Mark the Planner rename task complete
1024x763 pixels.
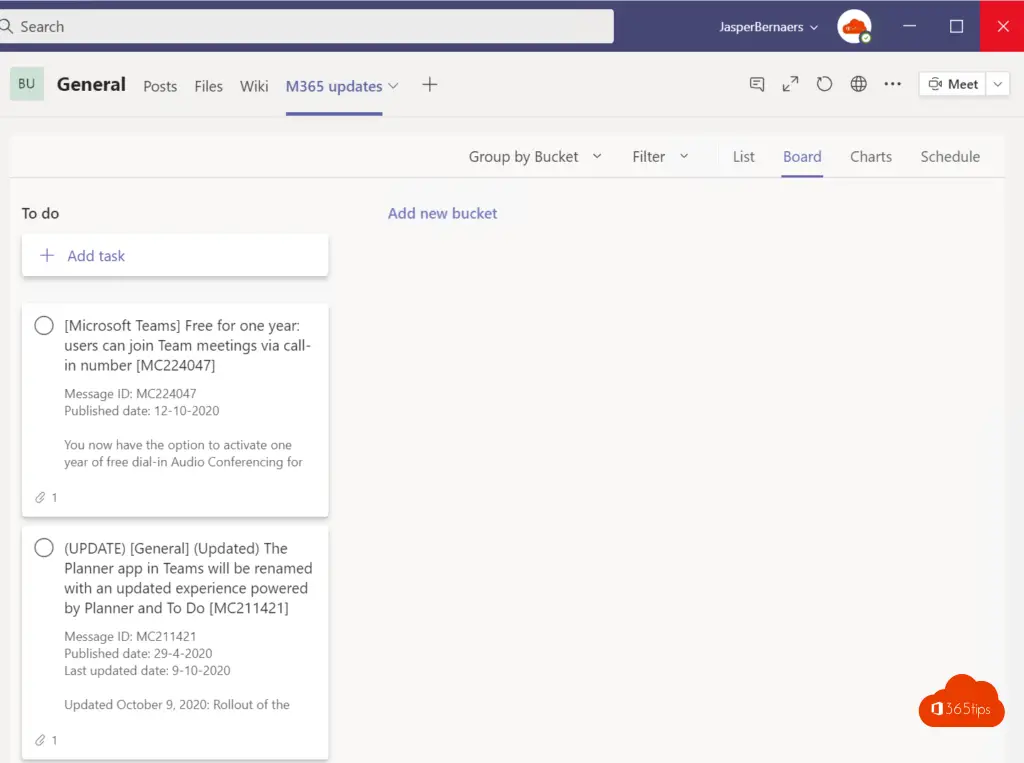click(44, 548)
